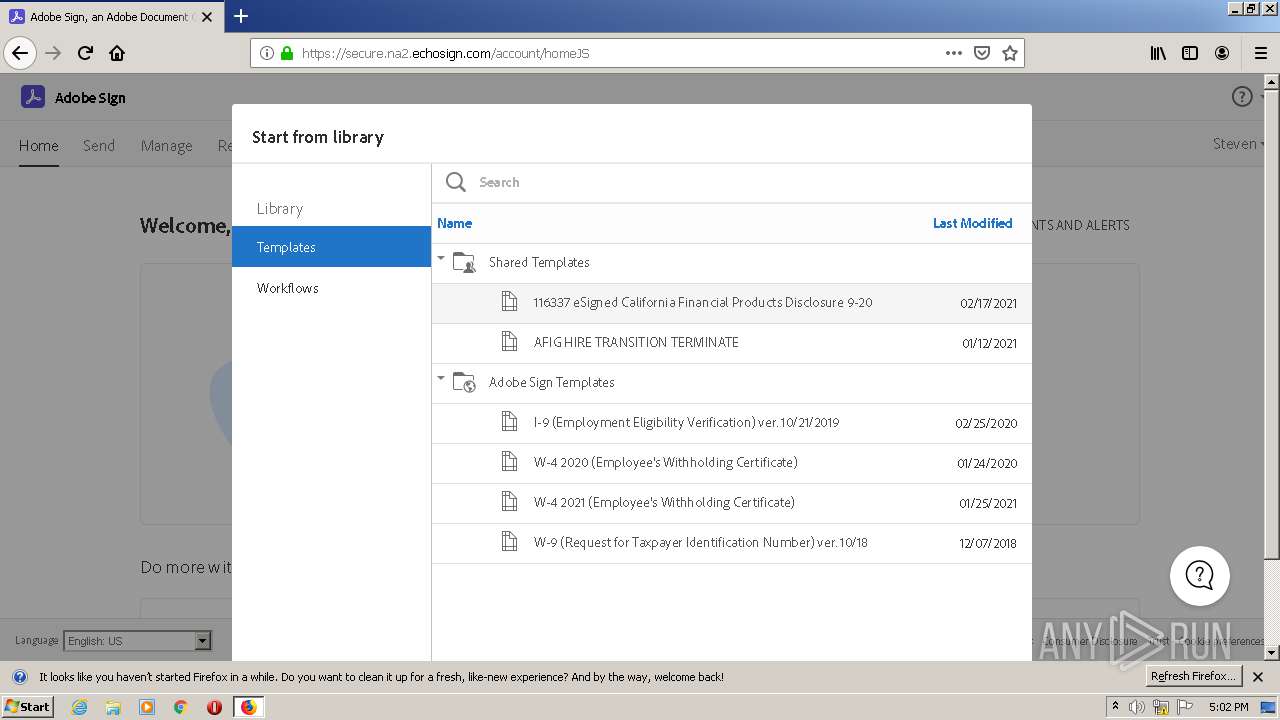The width and height of the screenshot is (1280, 720).
Task: Launch Internet Explorer from taskbar
Action: click(79, 707)
